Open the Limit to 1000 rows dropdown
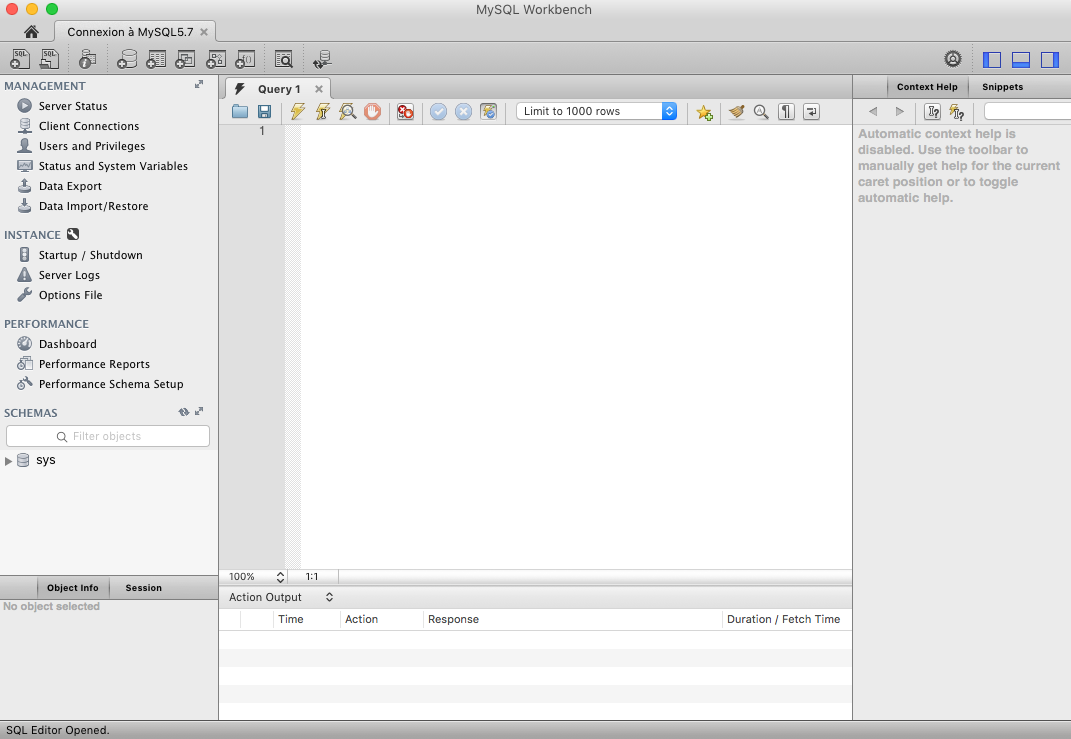Viewport: 1071px width, 739px height. (597, 112)
